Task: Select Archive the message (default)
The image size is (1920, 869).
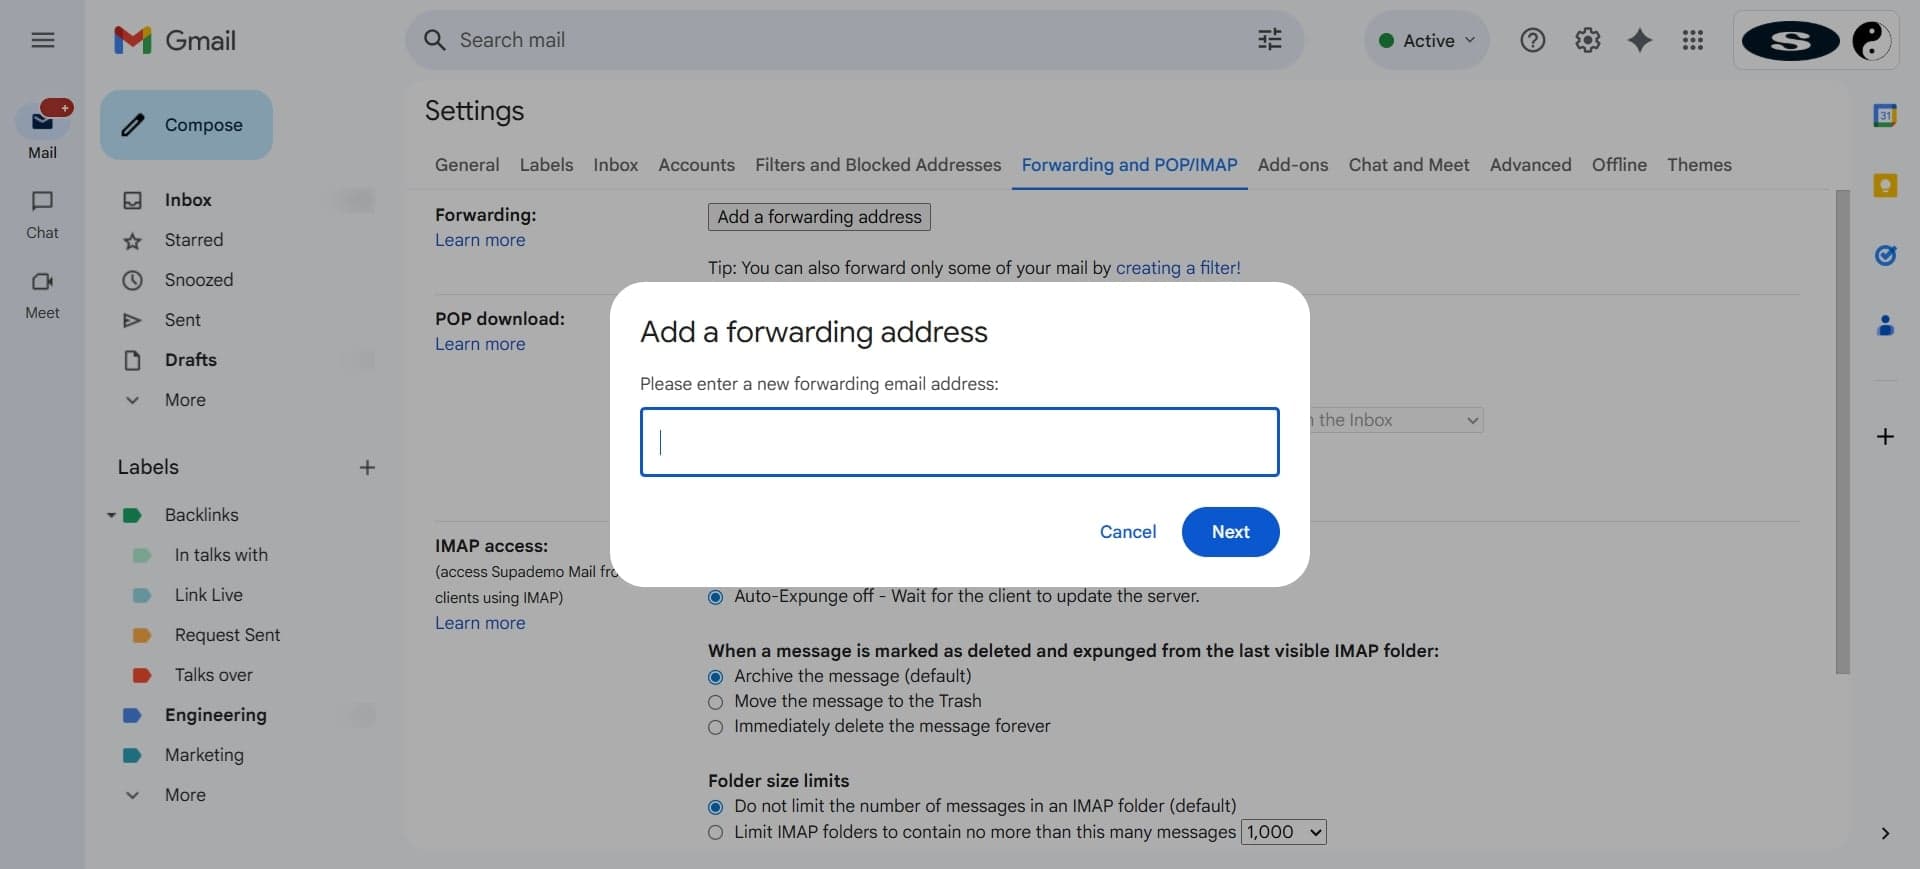Action: coord(715,677)
